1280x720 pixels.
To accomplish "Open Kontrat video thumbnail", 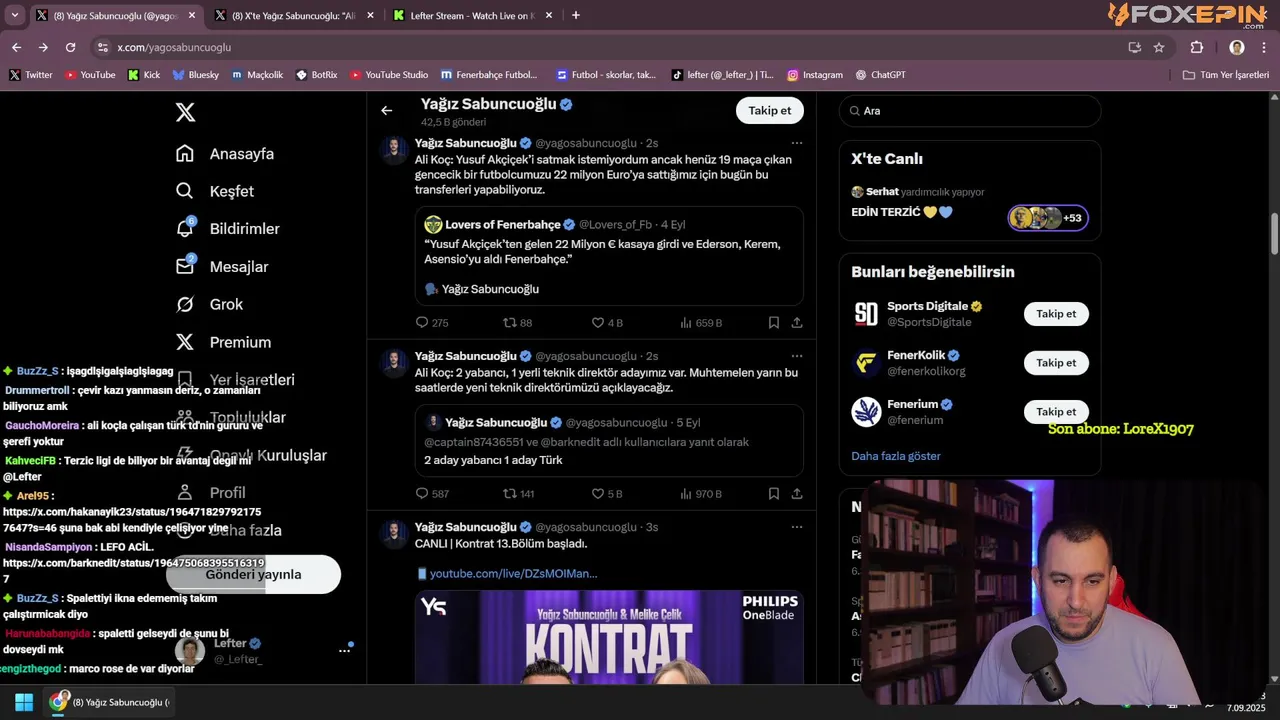I will [609, 637].
